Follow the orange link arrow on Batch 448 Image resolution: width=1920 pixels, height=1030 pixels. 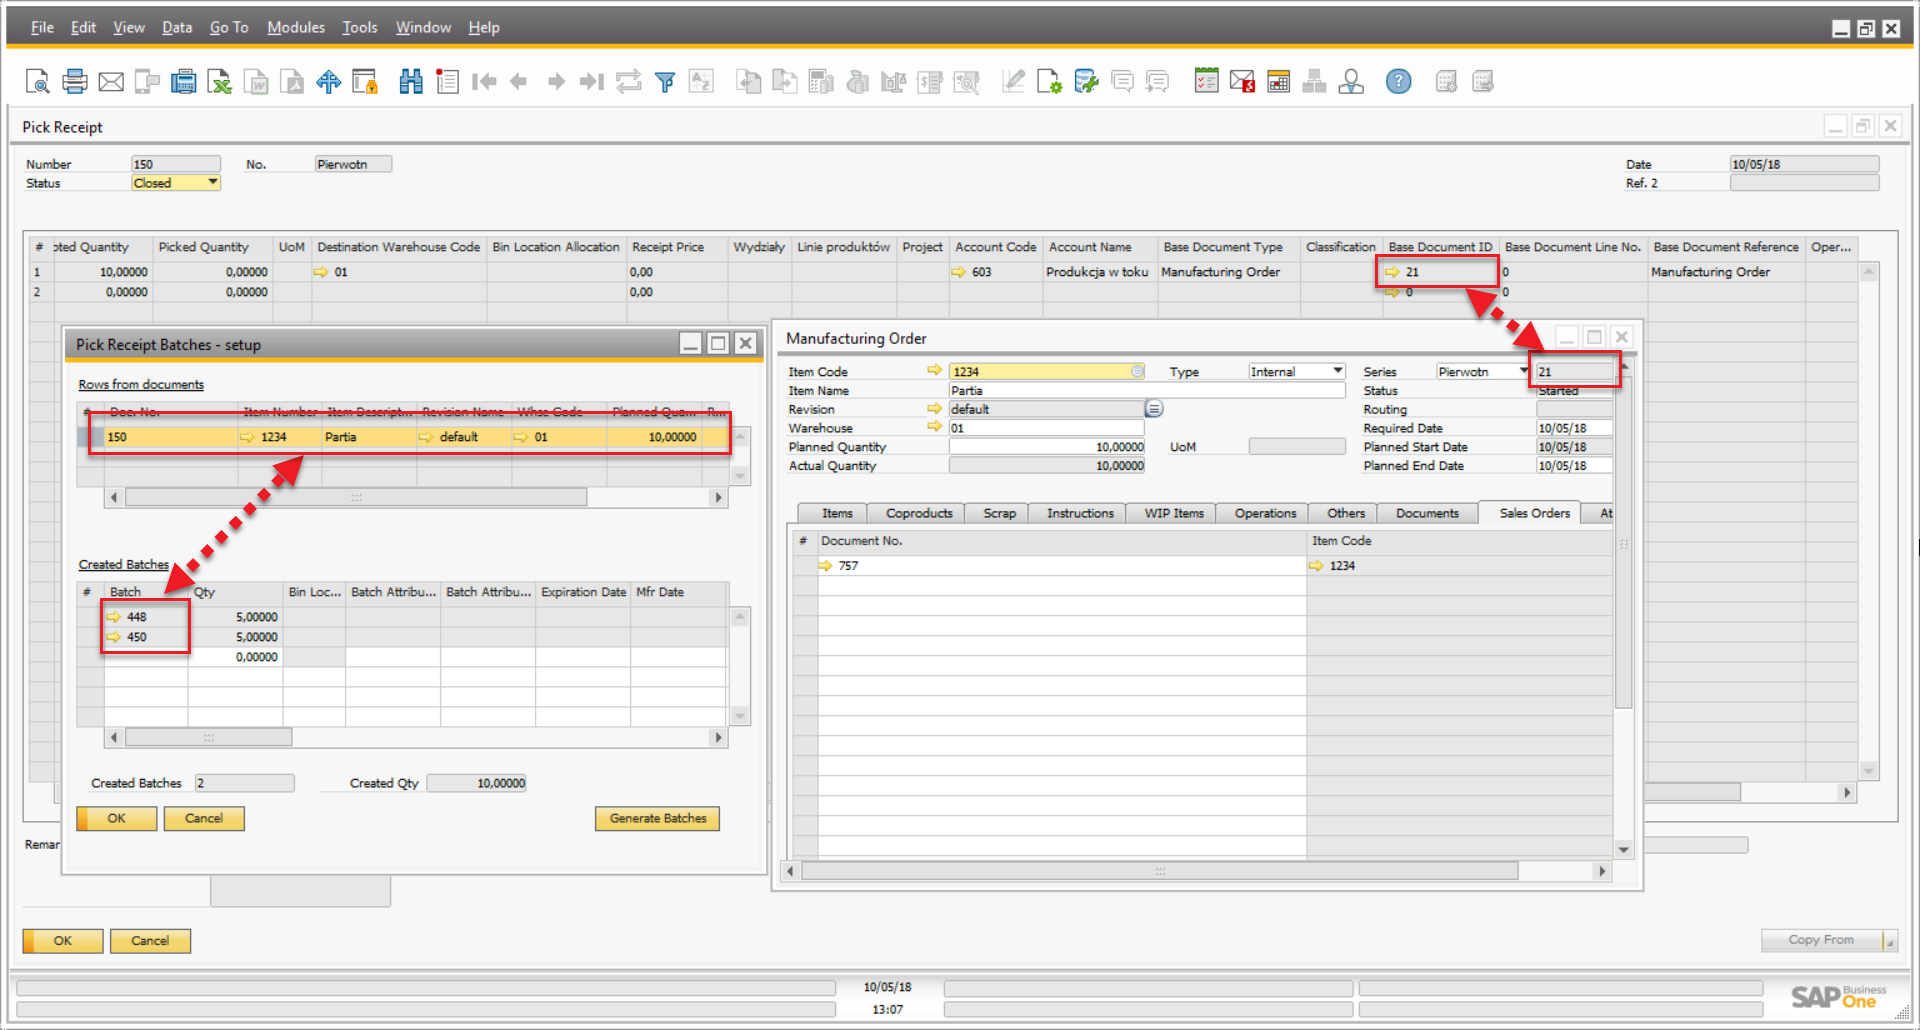113,617
